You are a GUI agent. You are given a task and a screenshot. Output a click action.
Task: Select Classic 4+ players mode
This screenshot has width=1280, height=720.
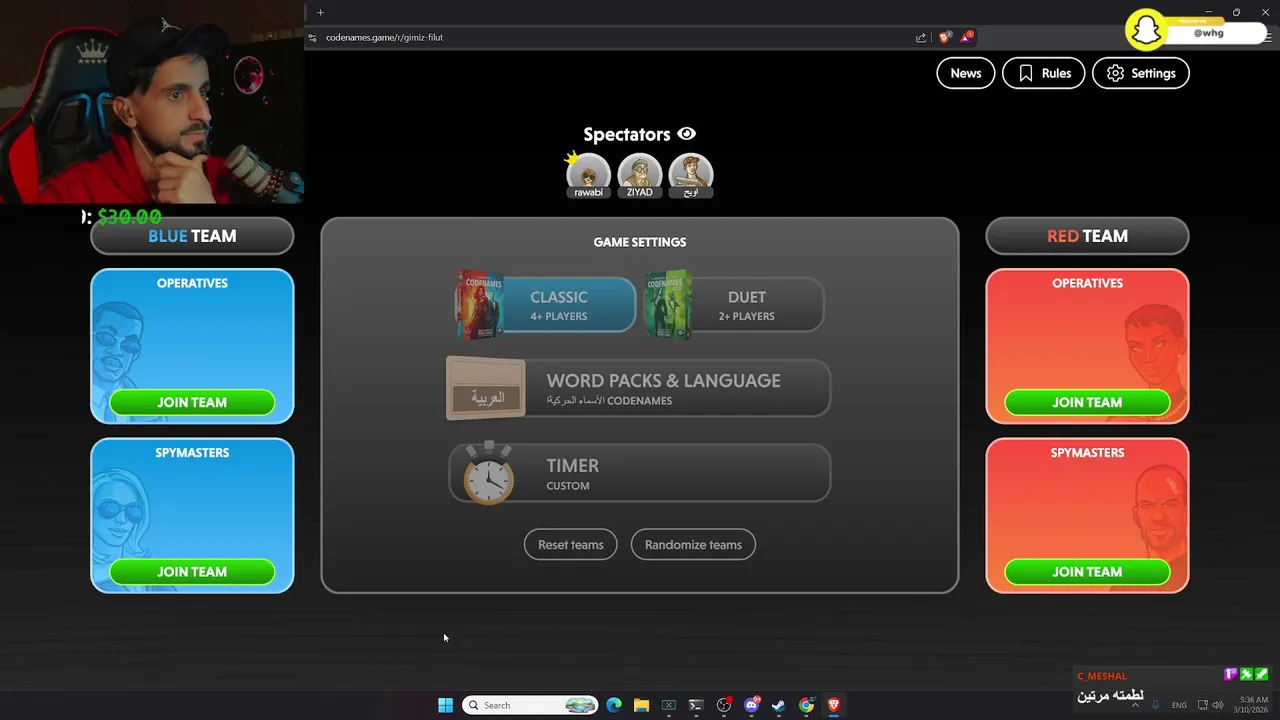click(546, 305)
